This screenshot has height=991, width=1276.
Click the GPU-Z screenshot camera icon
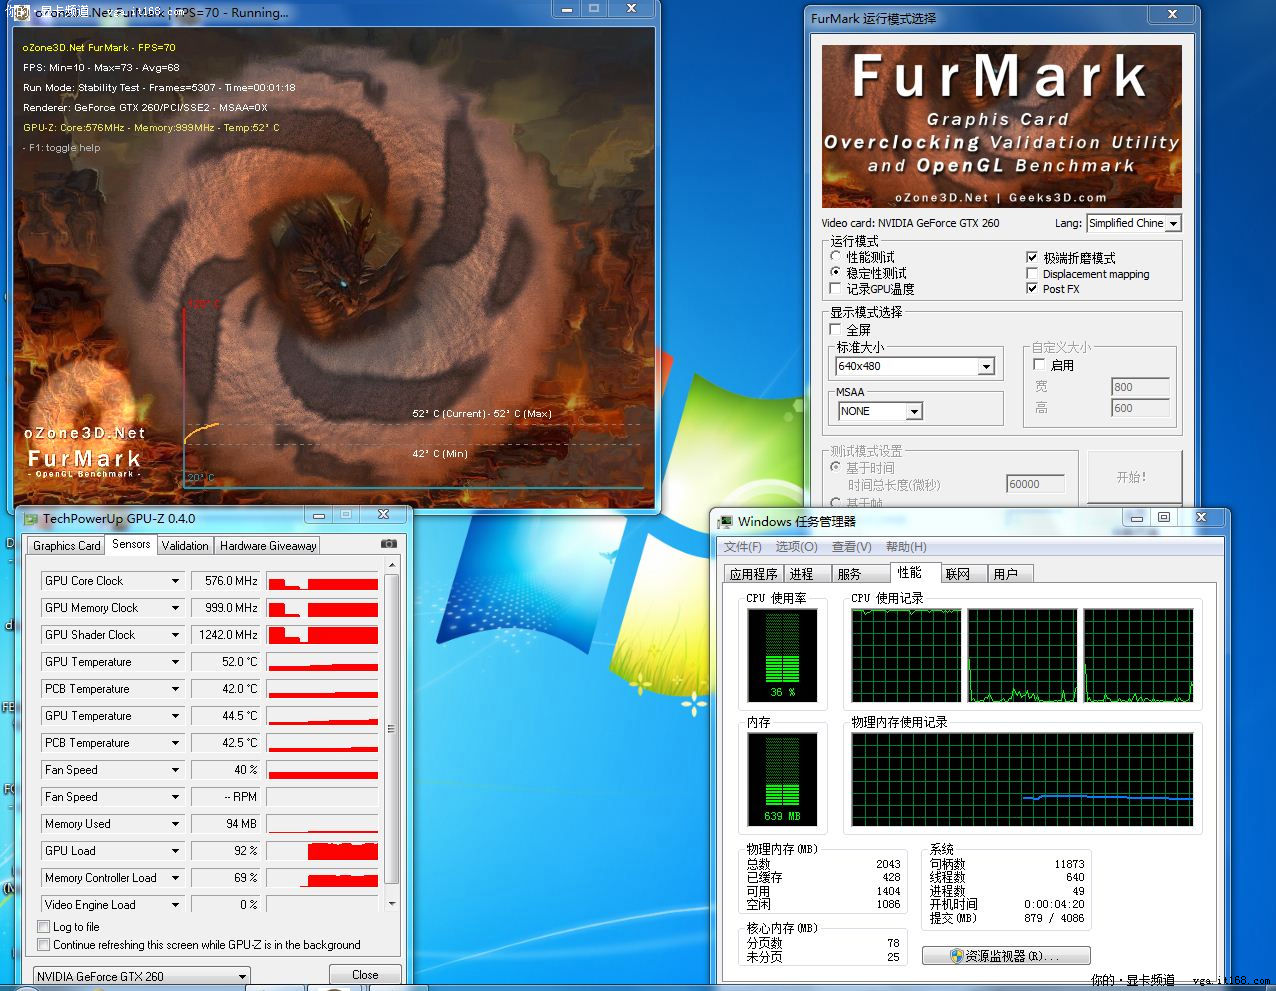(x=389, y=544)
